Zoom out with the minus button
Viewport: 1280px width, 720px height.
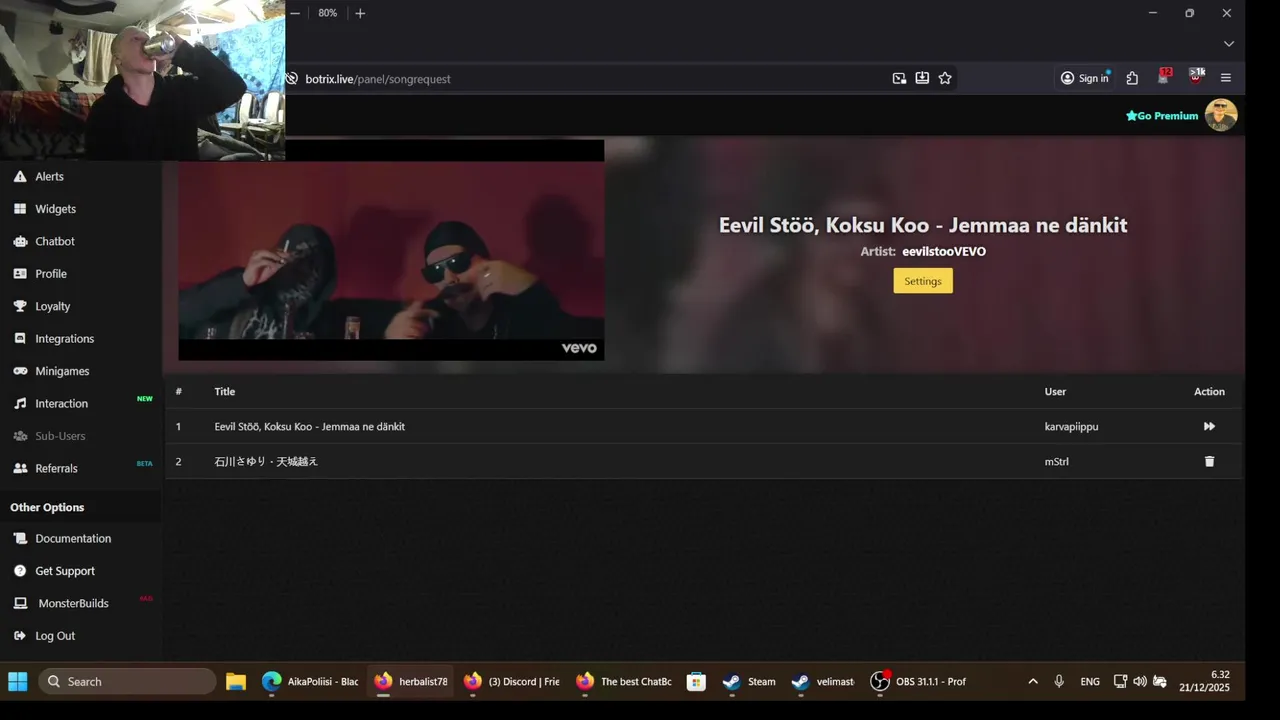click(x=295, y=13)
